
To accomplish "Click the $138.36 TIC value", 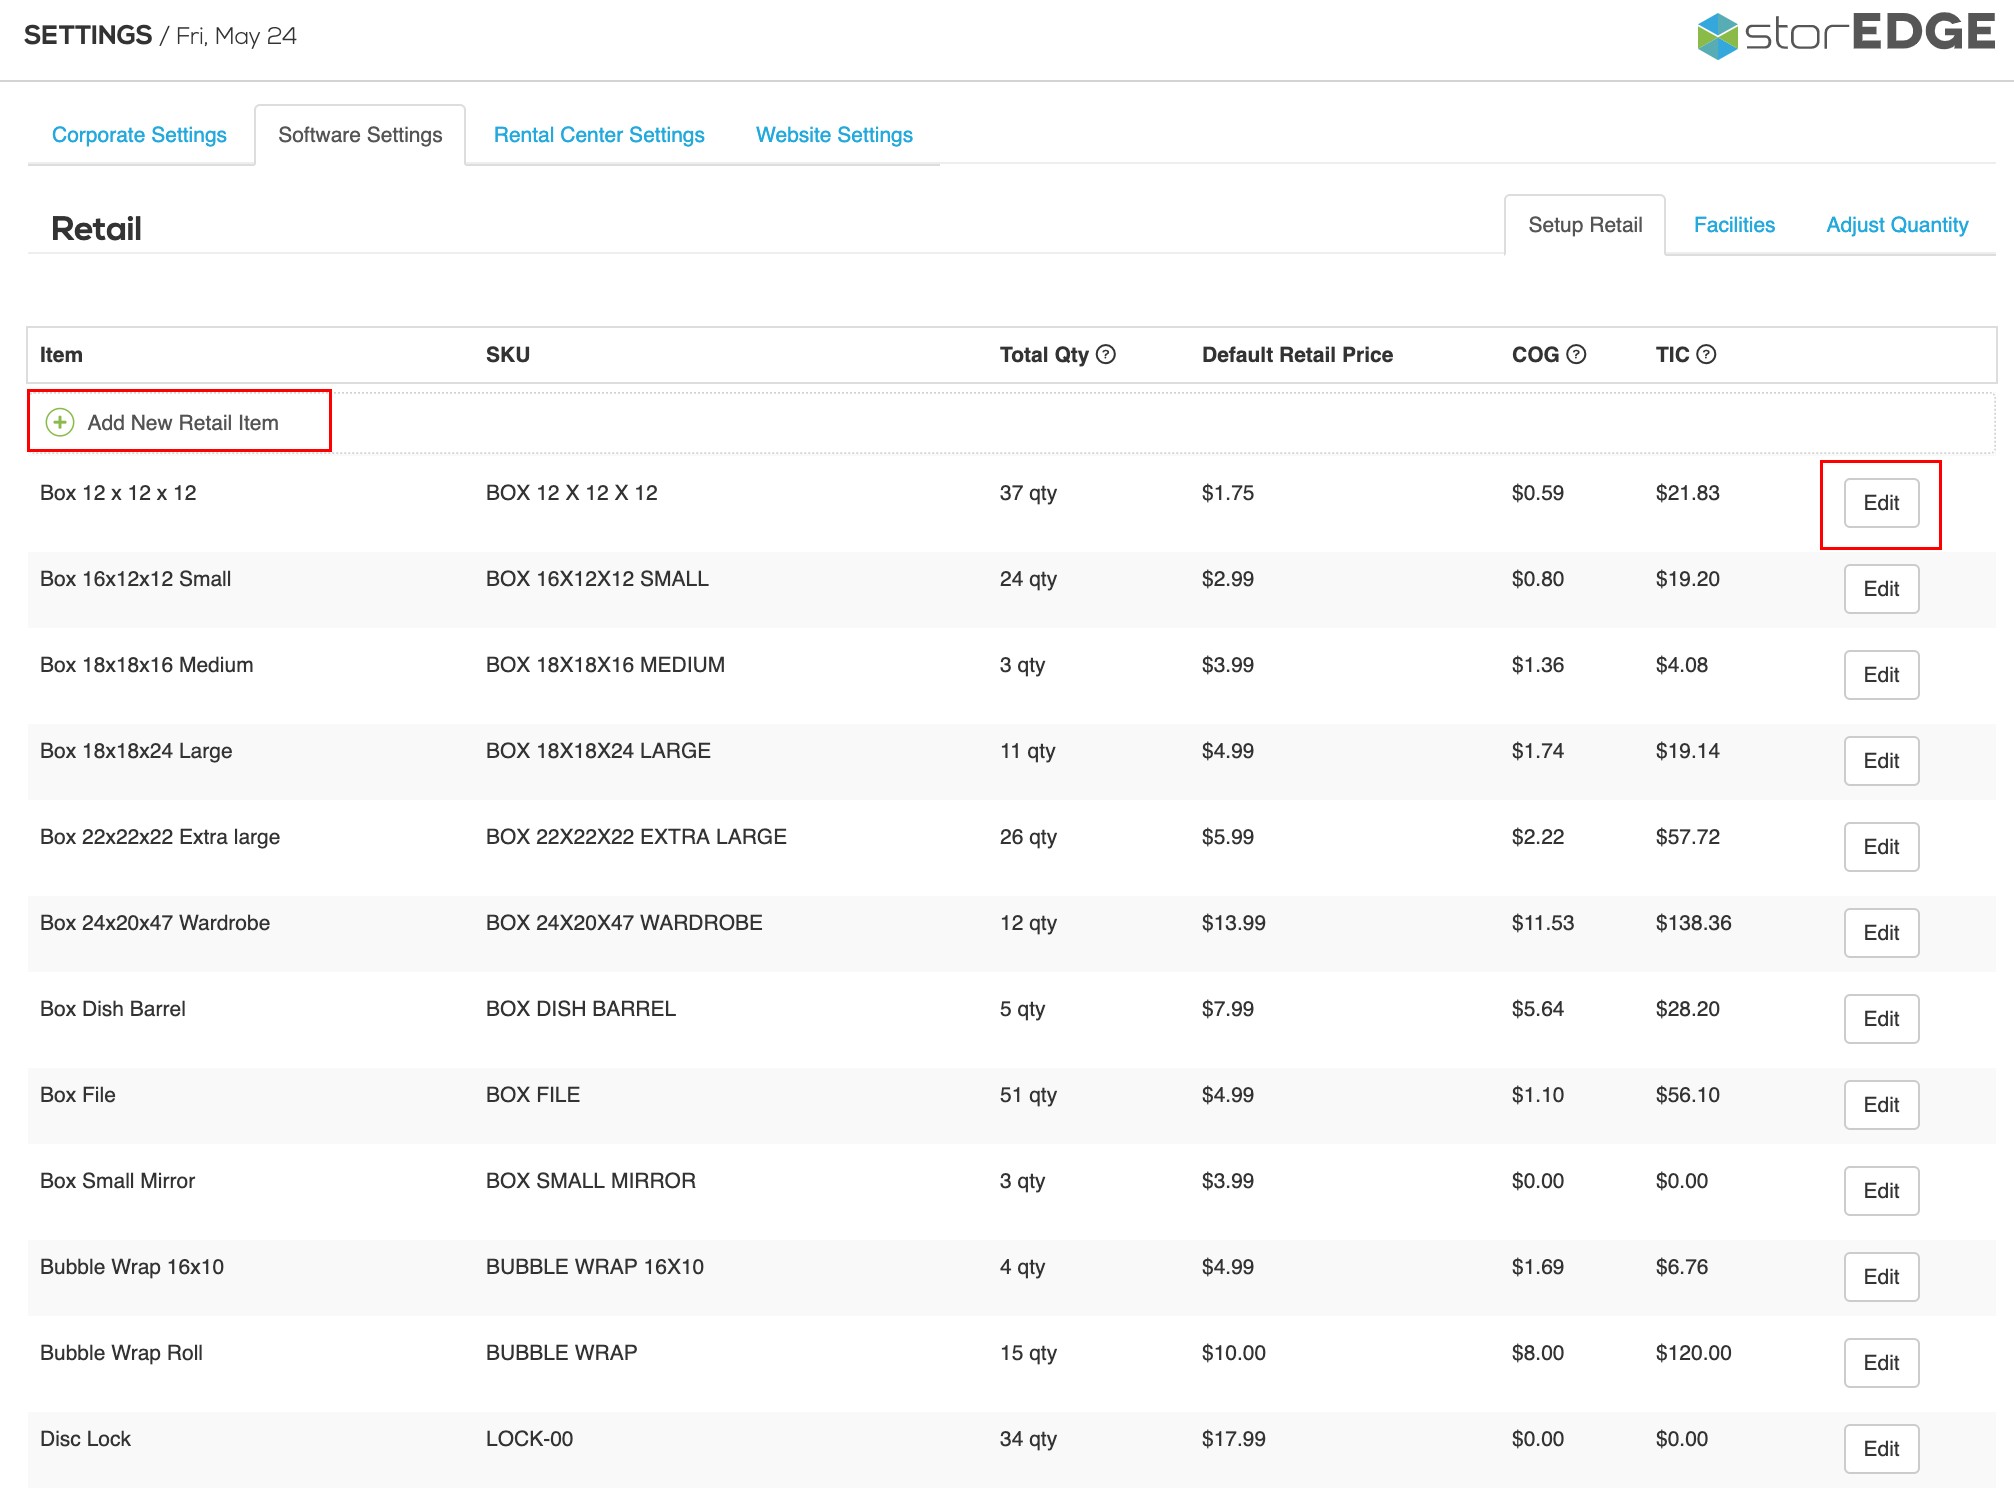I will point(1693,923).
